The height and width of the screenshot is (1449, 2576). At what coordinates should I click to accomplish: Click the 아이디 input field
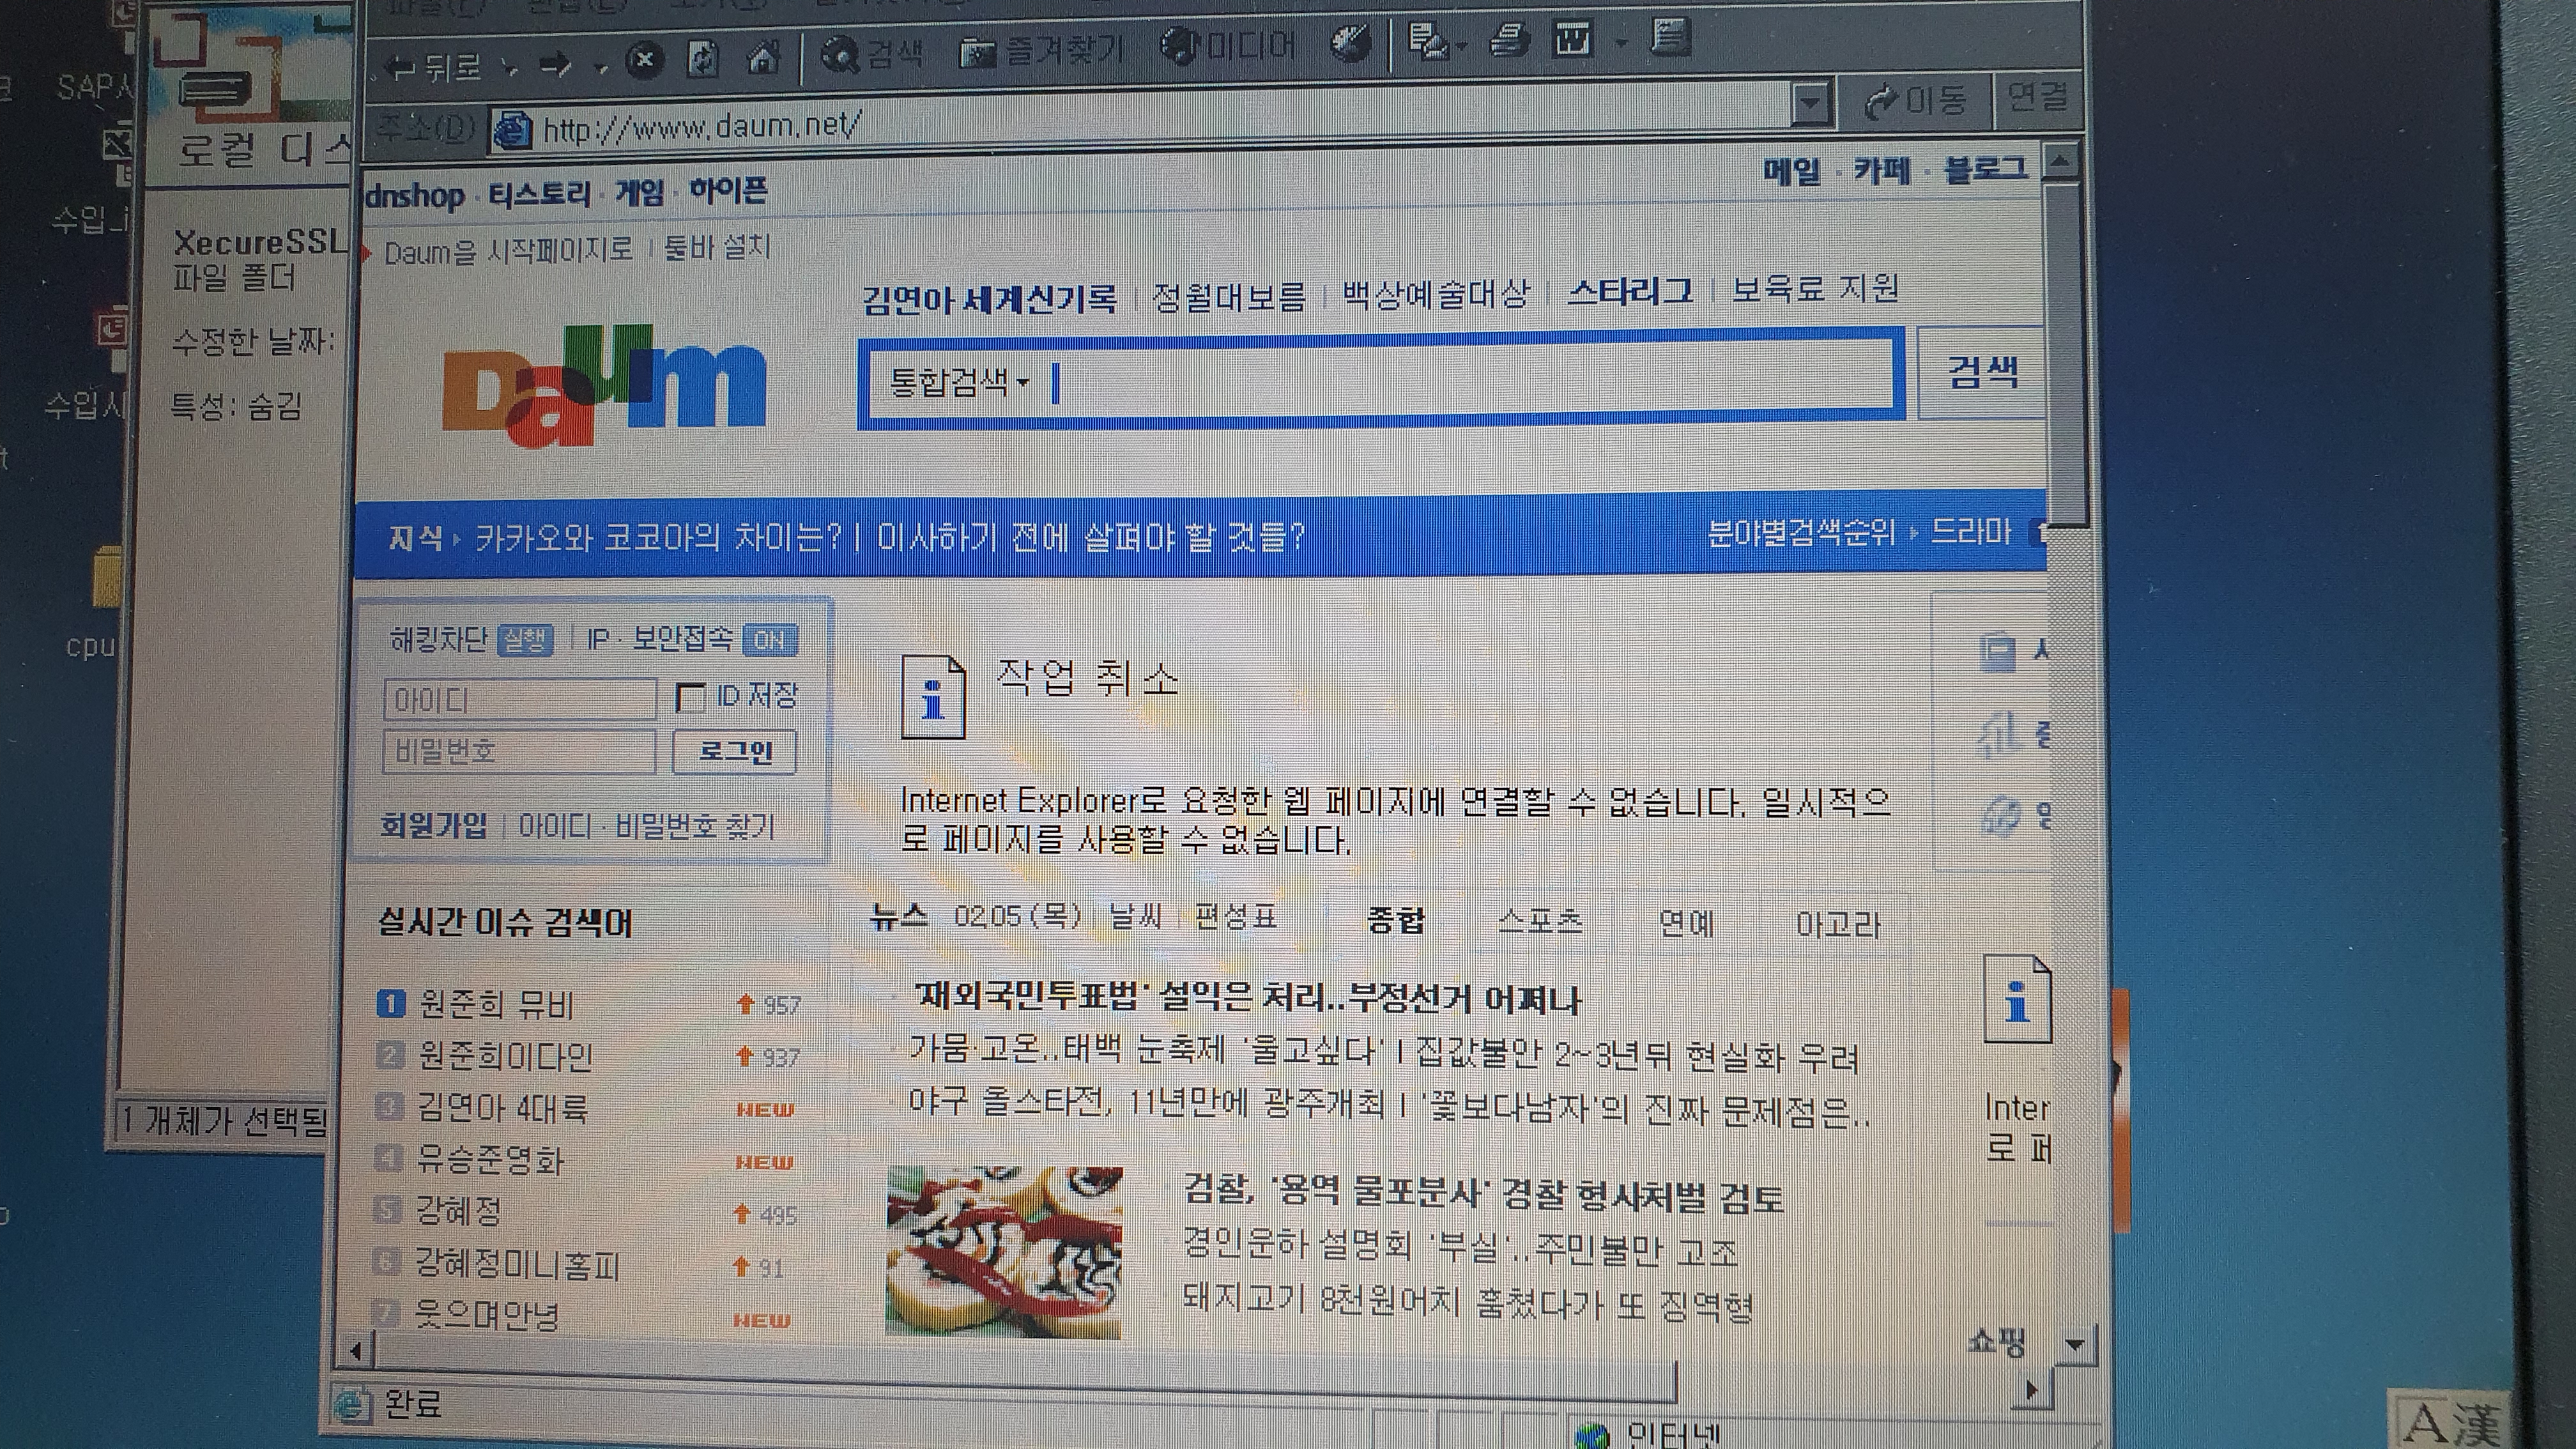[x=519, y=700]
